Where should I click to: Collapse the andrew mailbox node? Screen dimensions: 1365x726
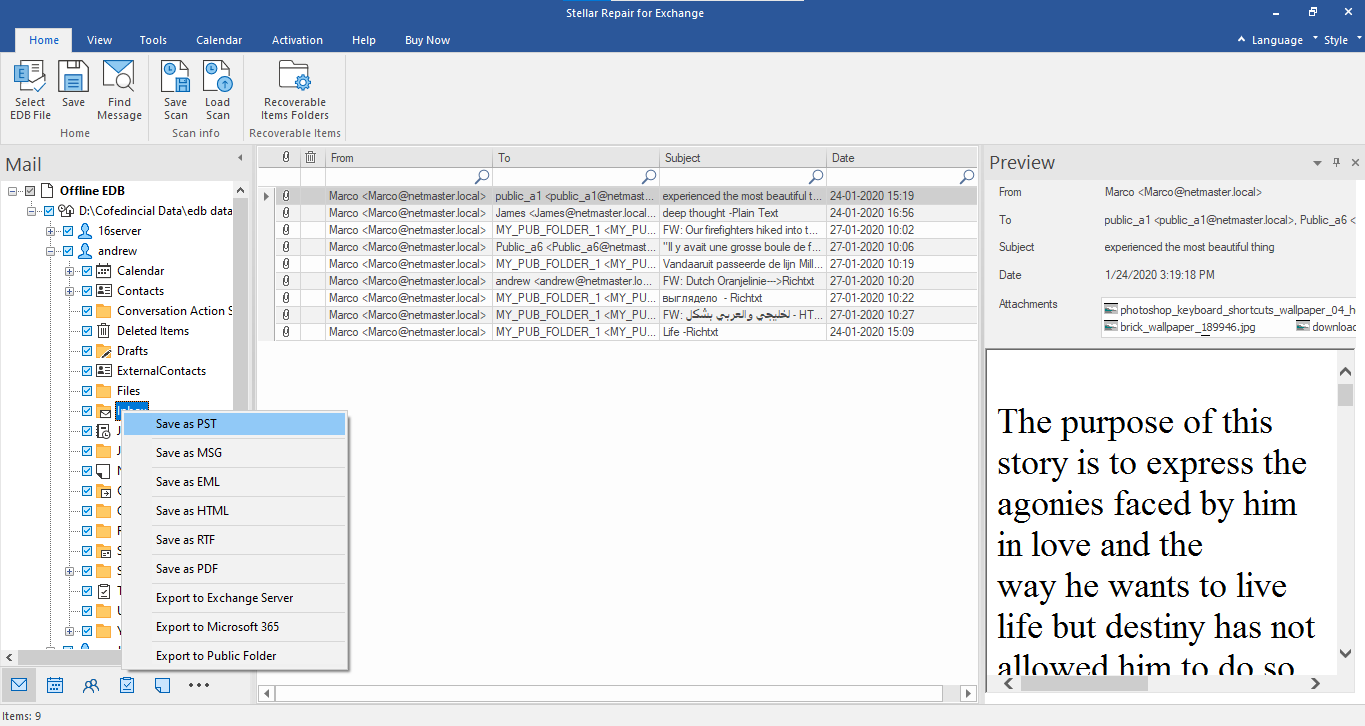pos(51,251)
